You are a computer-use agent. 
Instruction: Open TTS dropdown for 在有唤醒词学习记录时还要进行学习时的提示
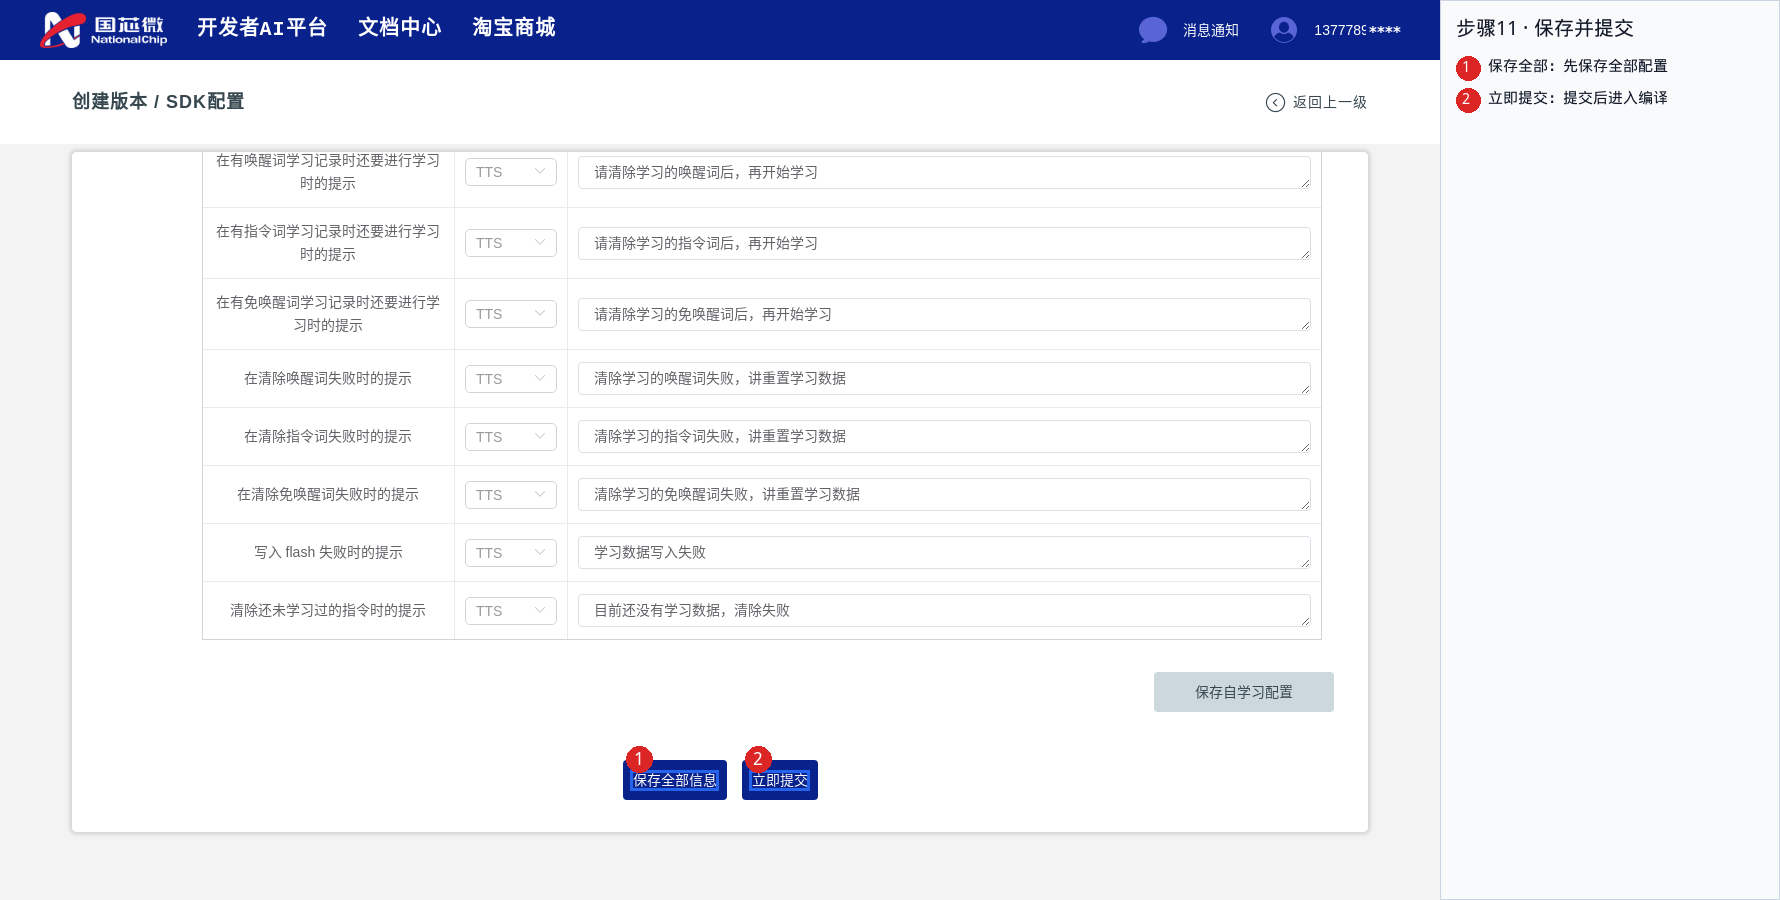point(511,172)
